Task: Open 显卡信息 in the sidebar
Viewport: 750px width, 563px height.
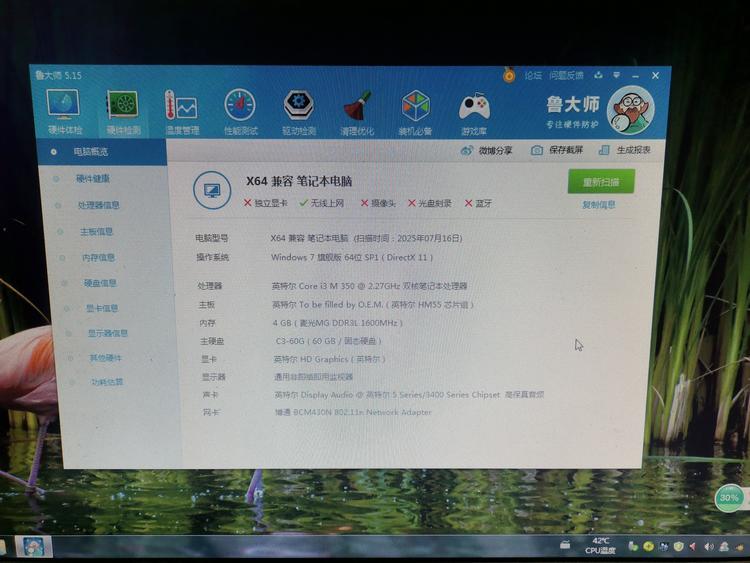Action: pyautogui.click(x=102, y=308)
